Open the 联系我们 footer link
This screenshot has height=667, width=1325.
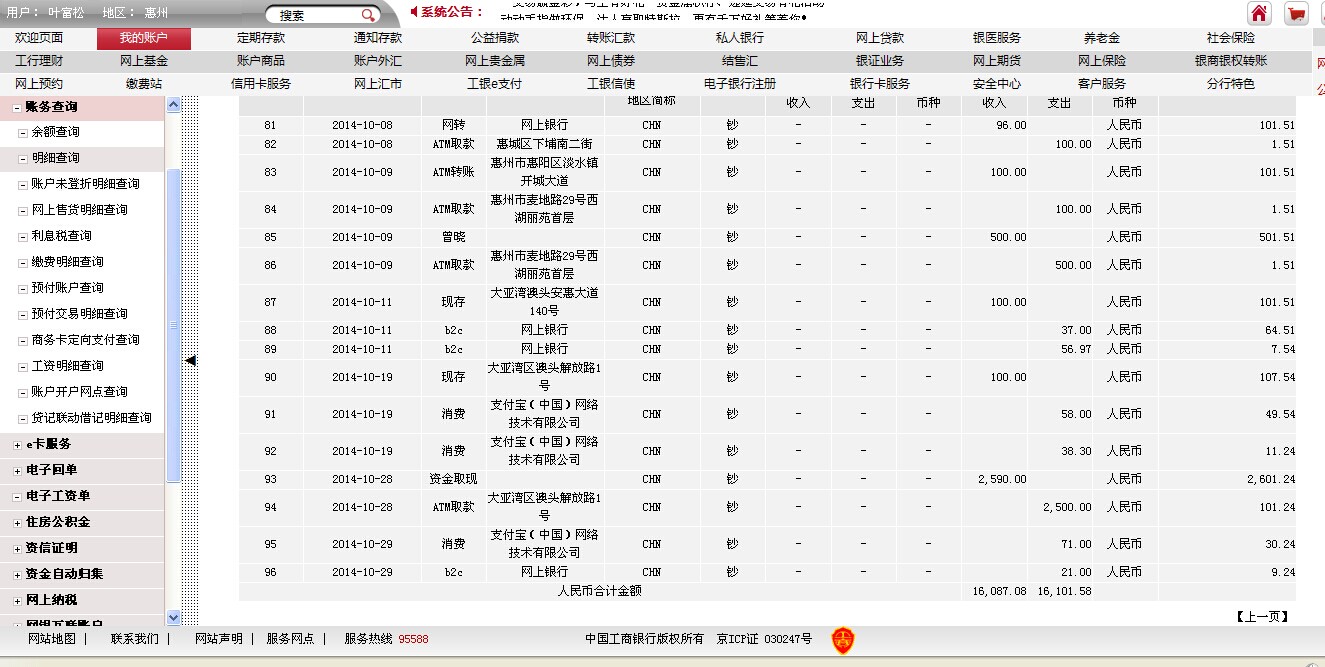click(x=135, y=639)
